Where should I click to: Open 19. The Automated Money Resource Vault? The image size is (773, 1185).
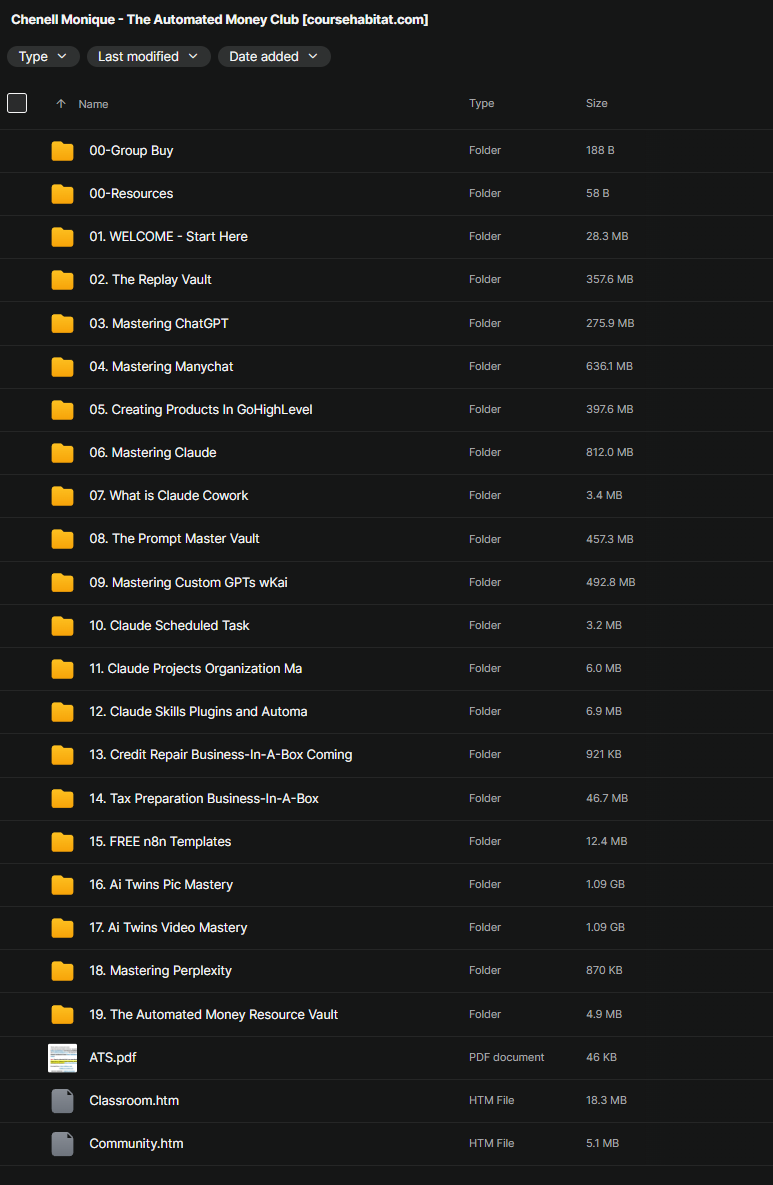coord(214,1014)
